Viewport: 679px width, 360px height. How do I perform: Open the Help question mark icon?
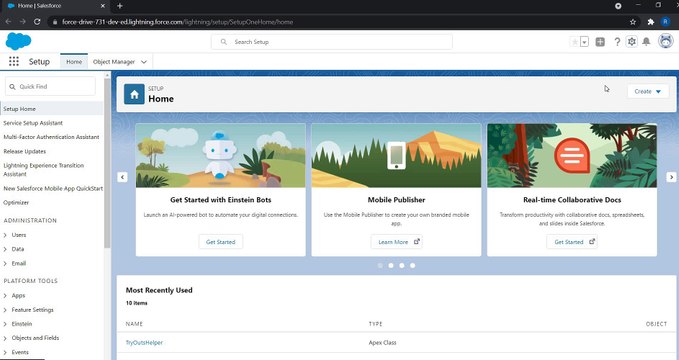(x=617, y=42)
